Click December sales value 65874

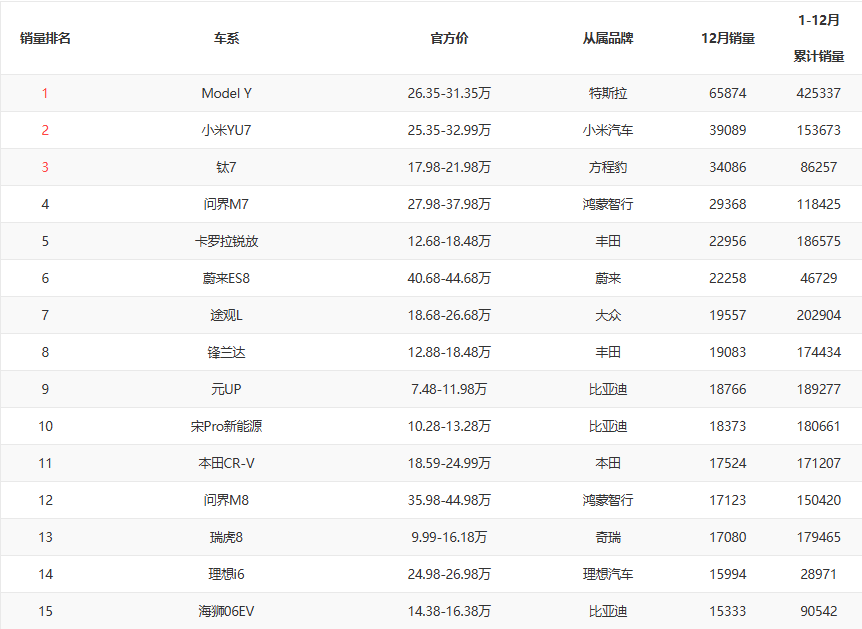(x=728, y=93)
